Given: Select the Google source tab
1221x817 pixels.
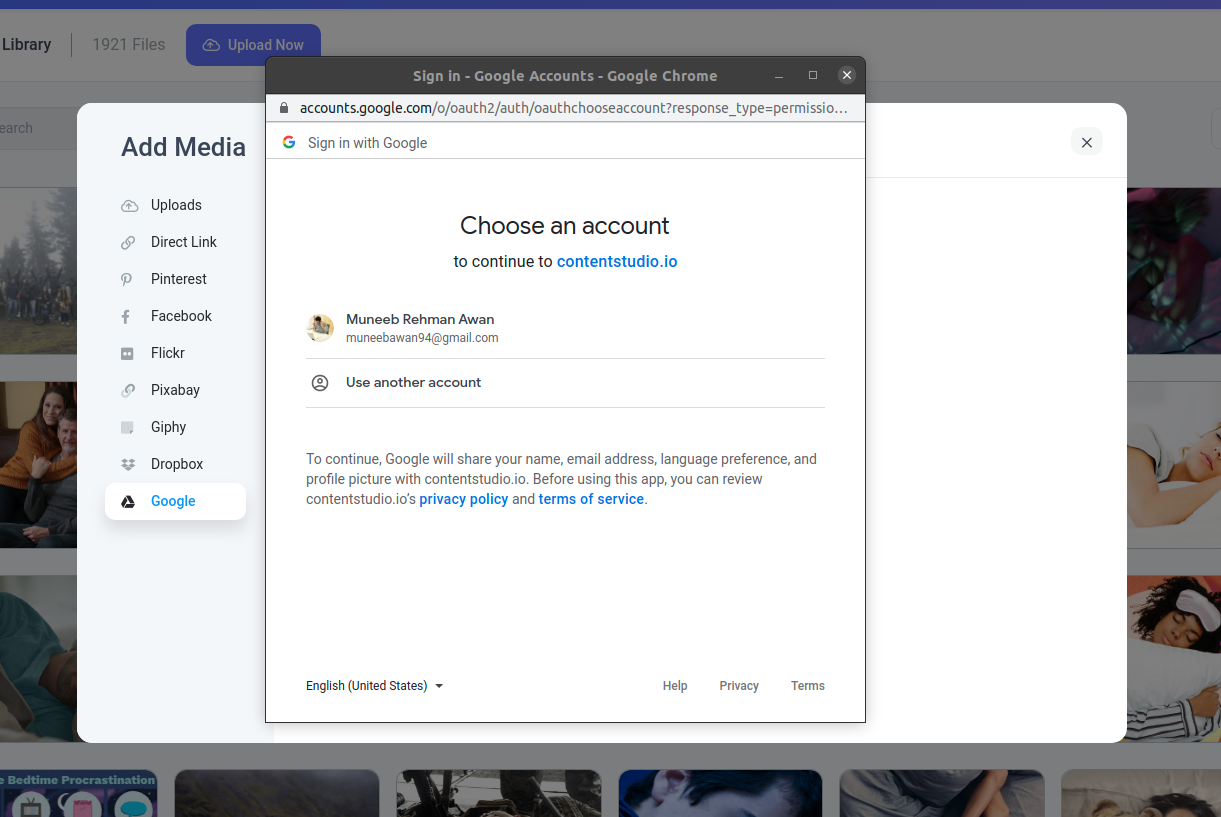Looking at the screenshot, I should coord(175,501).
